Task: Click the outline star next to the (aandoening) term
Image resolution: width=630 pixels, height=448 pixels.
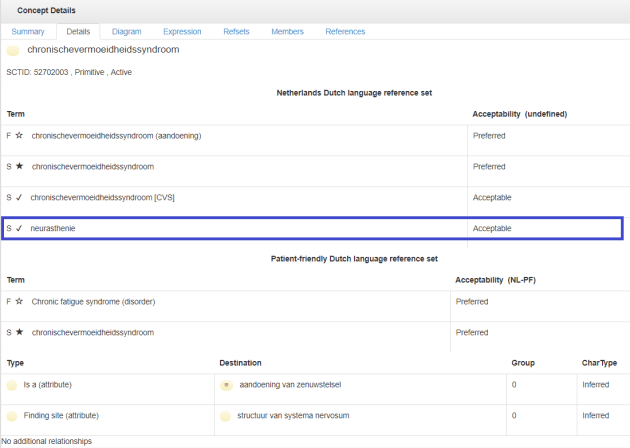Action: [x=19, y=136]
